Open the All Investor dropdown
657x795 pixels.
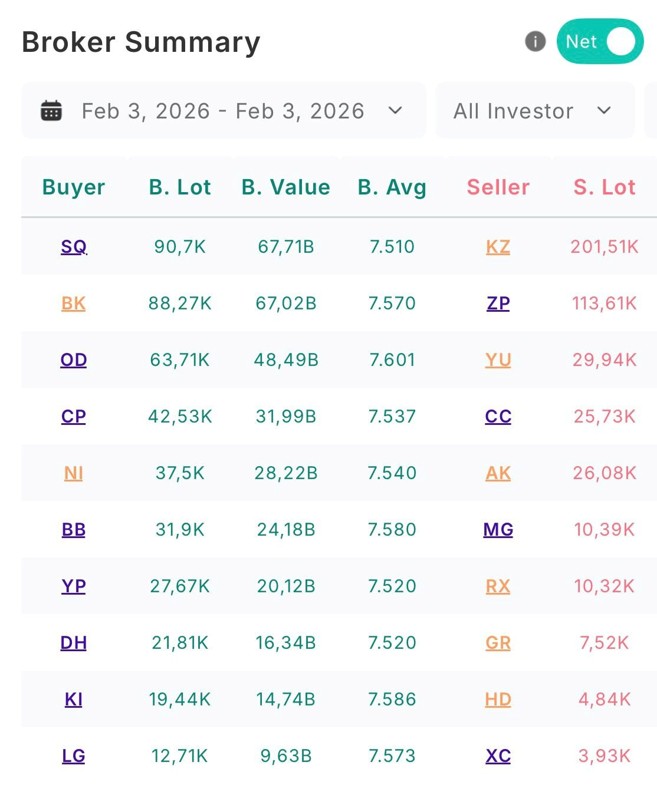coord(534,111)
